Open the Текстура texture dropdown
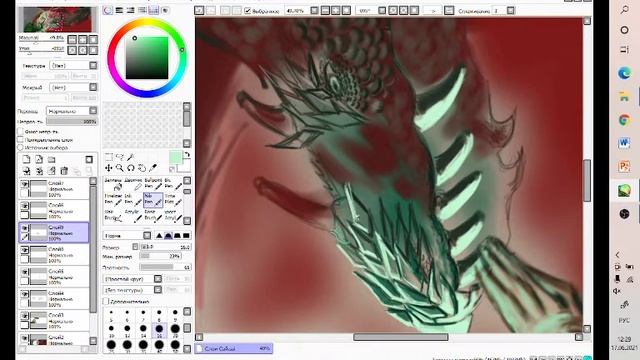The image size is (640, 360). [73, 65]
